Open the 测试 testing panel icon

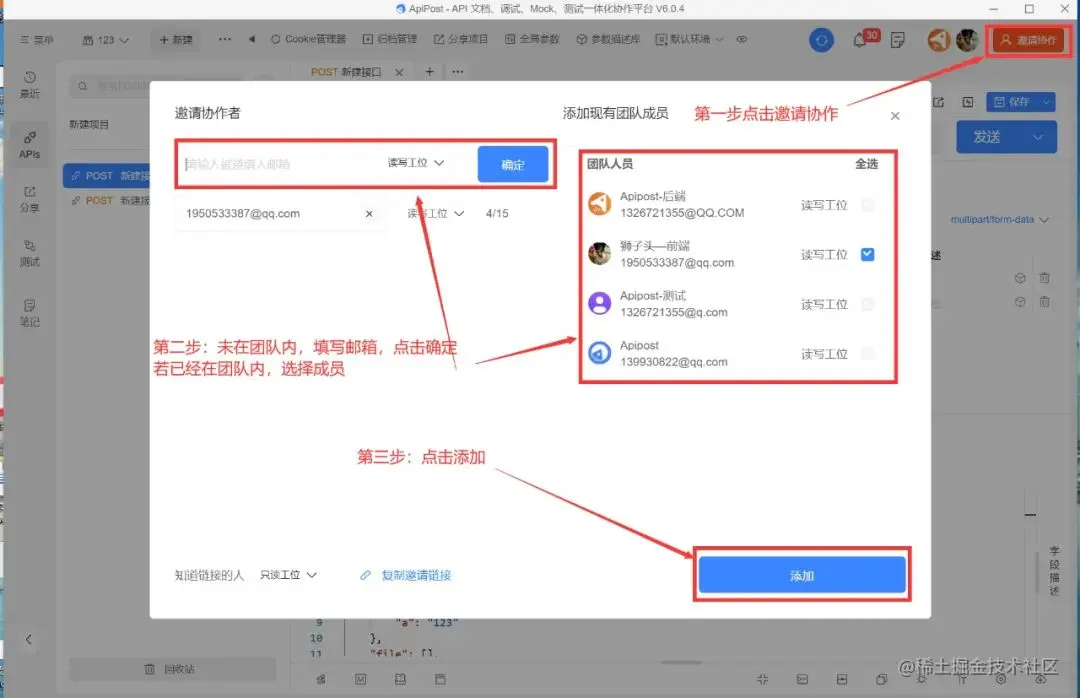[x=28, y=250]
